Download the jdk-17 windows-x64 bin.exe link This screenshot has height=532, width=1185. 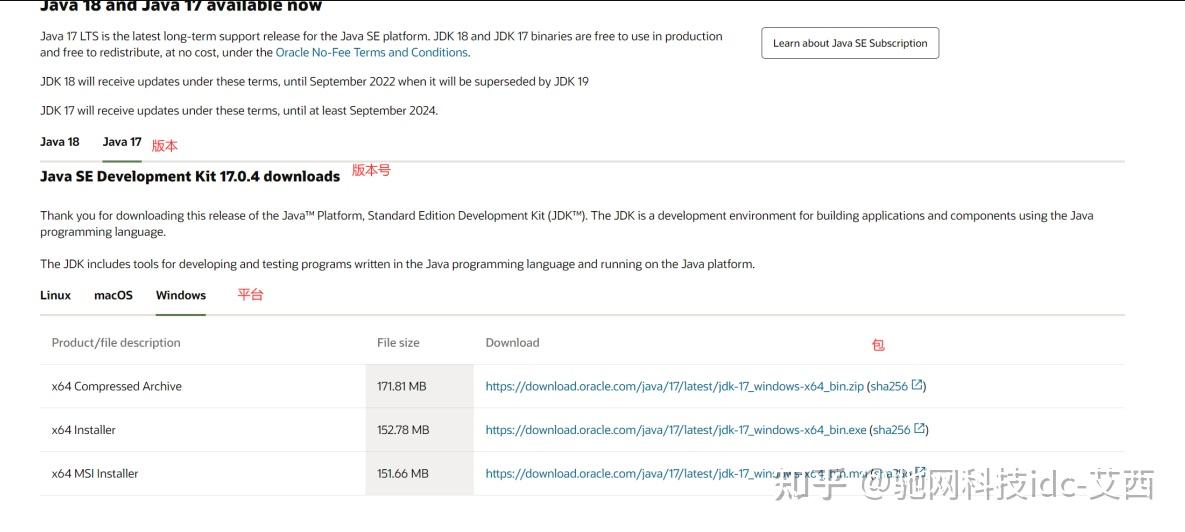(x=676, y=430)
